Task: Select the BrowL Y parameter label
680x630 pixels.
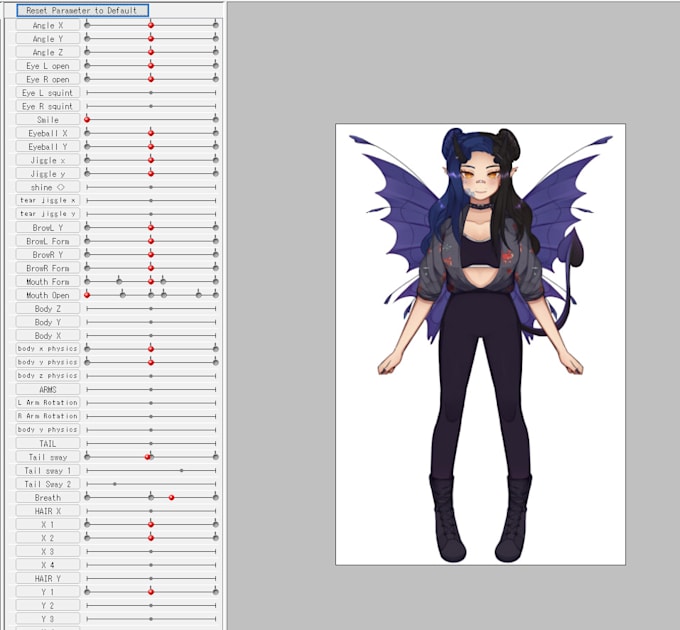Action: click(48, 227)
